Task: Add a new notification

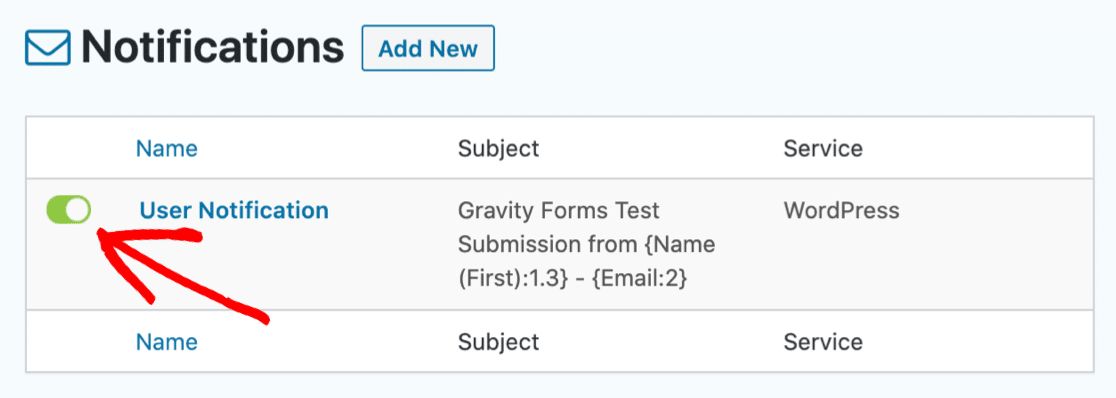Action: click(428, 49)
